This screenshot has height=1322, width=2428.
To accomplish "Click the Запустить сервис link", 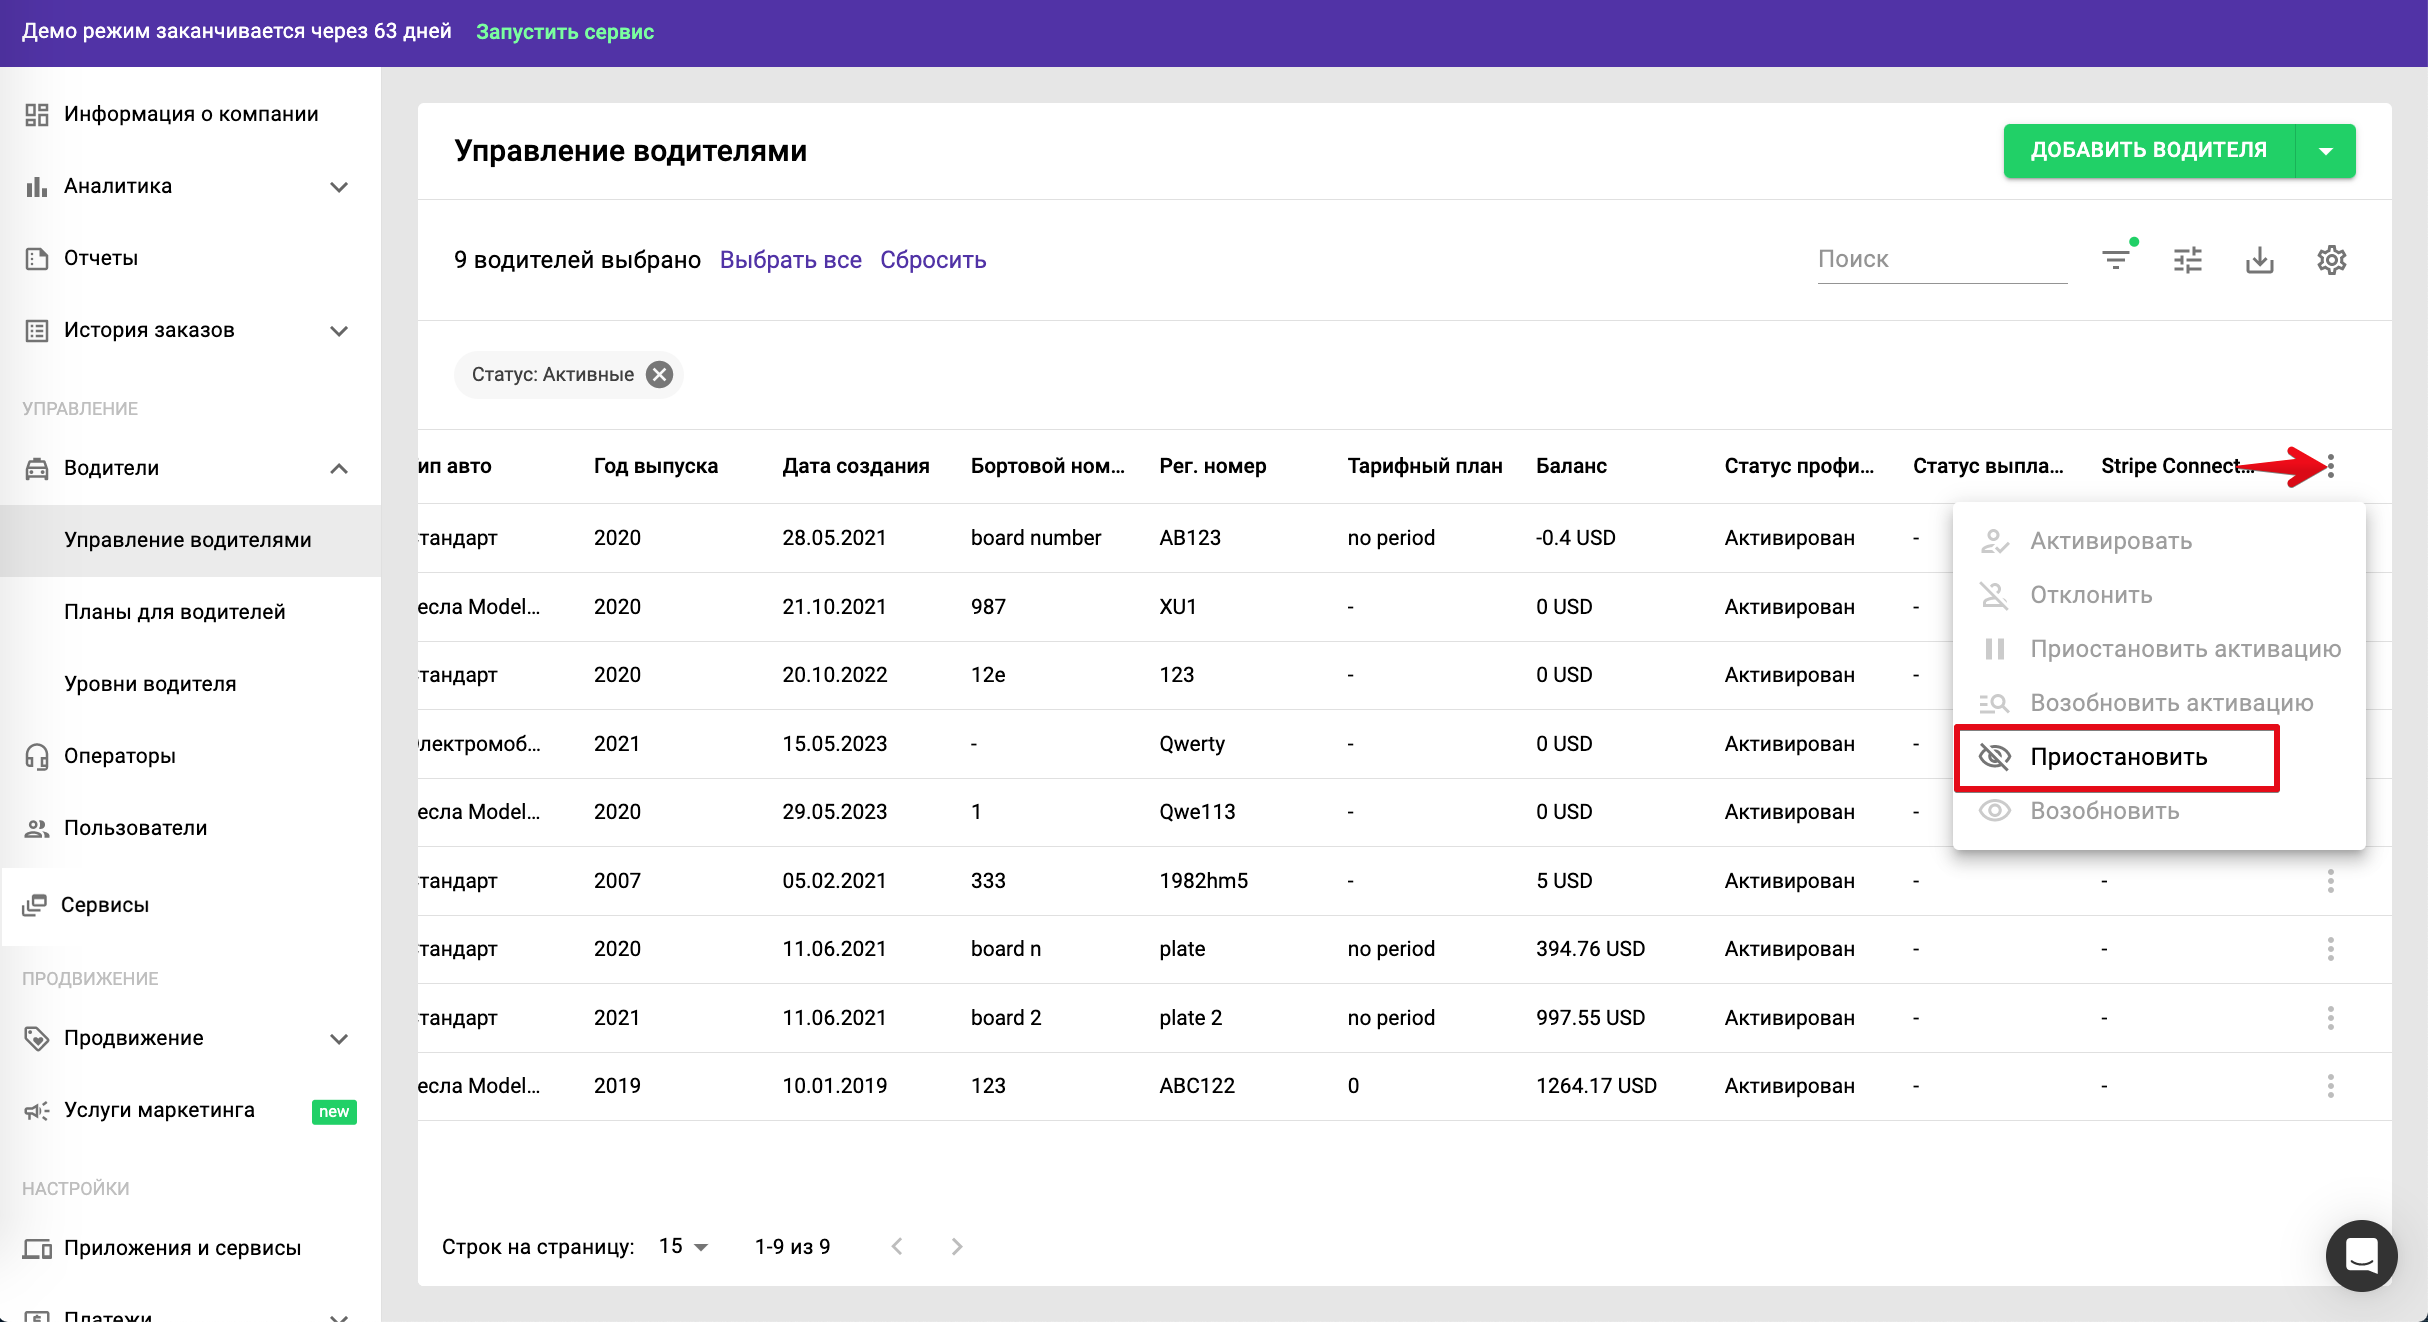I will [x=564, y=32].
